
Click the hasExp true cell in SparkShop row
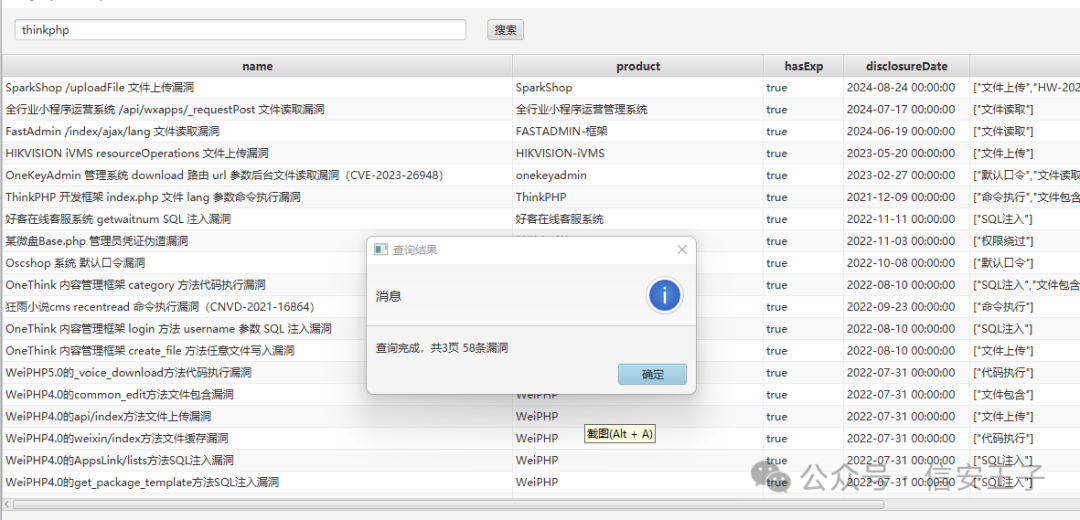pyautogui.click(x=804, y=87)
